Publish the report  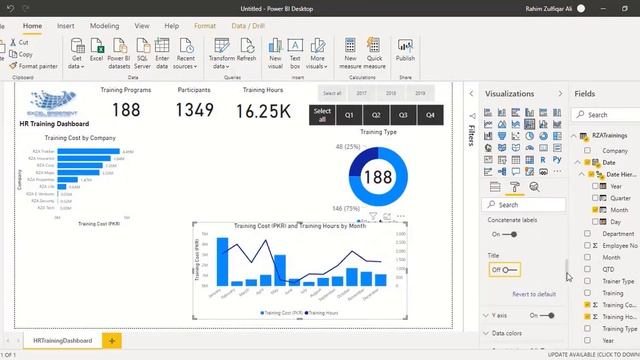405,50
